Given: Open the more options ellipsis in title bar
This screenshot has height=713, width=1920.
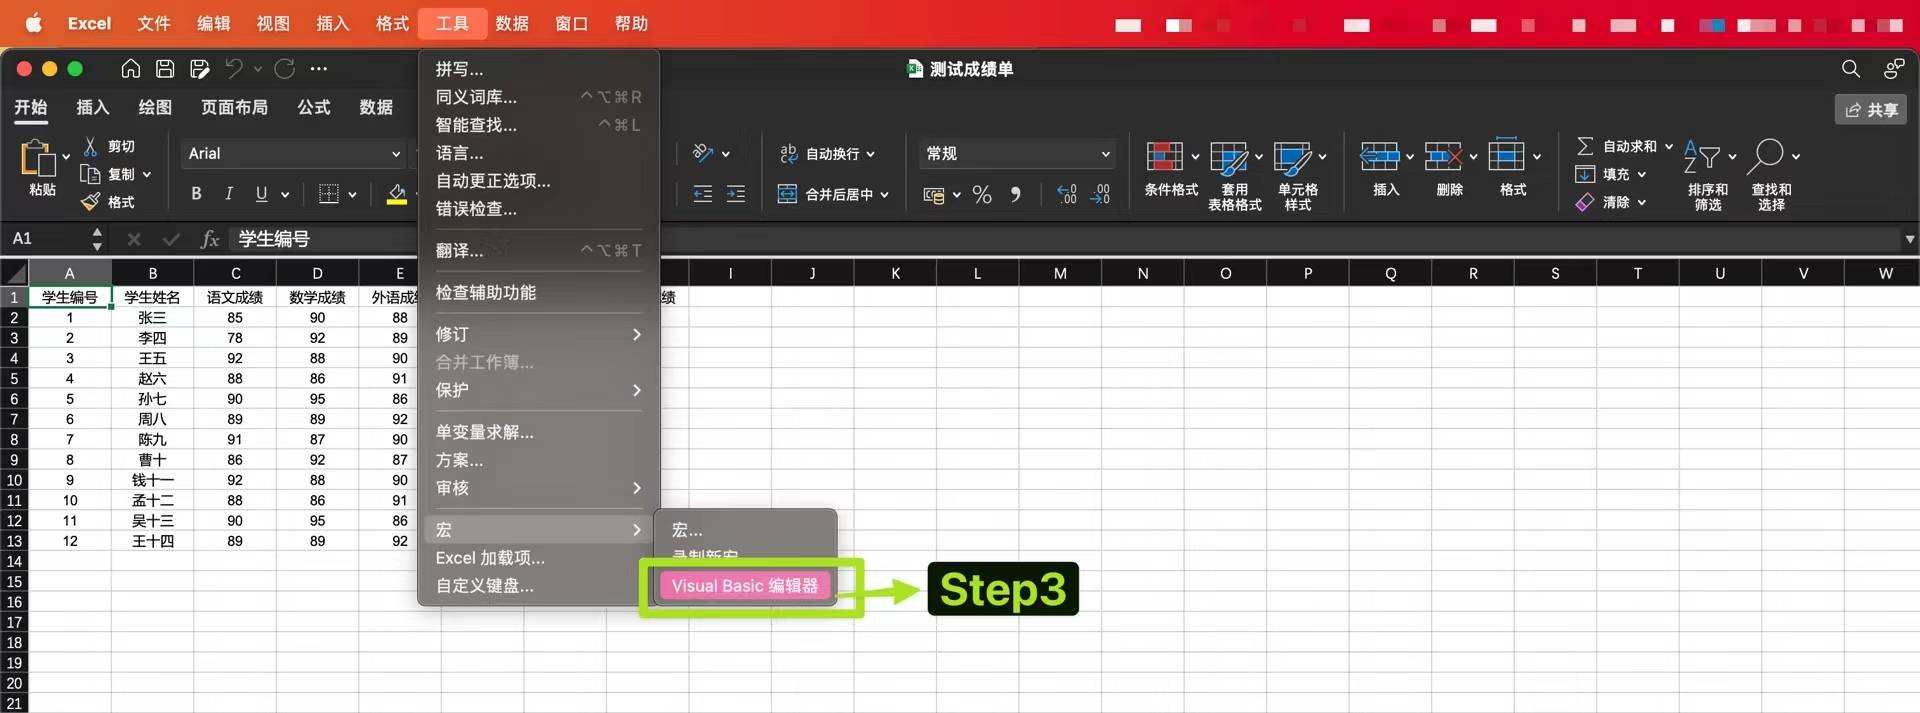Looking at the screenshot, I should [x=319, y=69].
